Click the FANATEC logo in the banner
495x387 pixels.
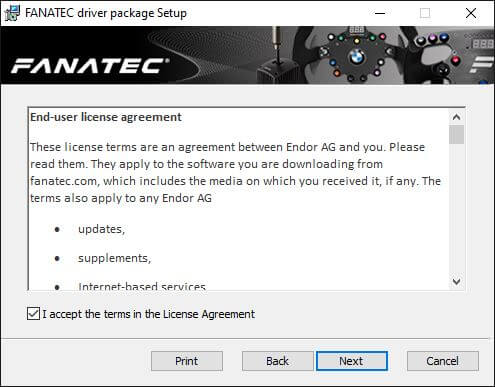[x=90, y=66]
